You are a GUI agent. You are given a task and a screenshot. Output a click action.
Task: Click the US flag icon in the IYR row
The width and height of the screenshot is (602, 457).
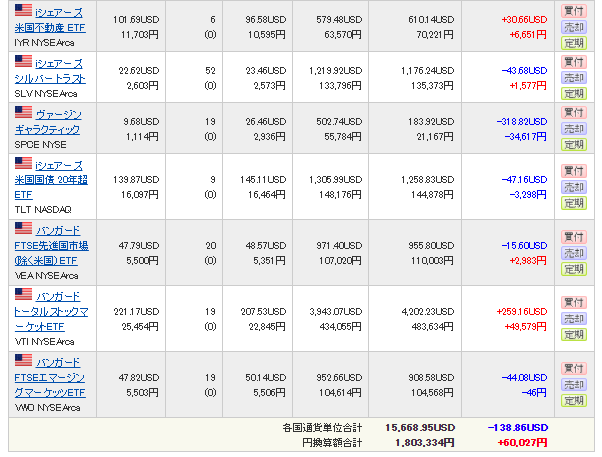click(23, 10)
